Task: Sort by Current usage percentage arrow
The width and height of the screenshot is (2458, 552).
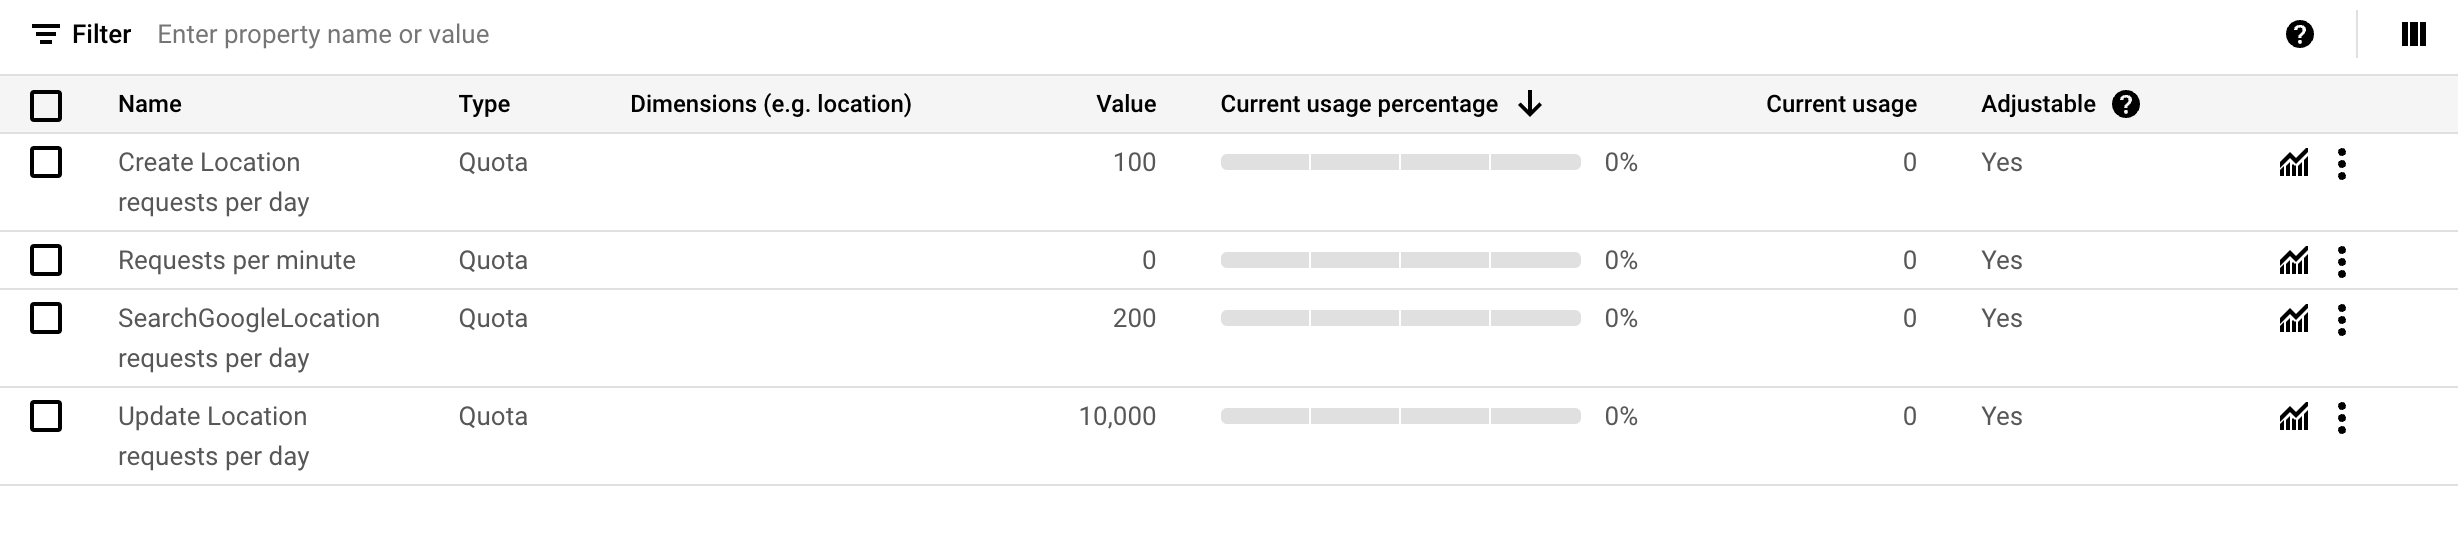Action: [x=1530, y=104]
